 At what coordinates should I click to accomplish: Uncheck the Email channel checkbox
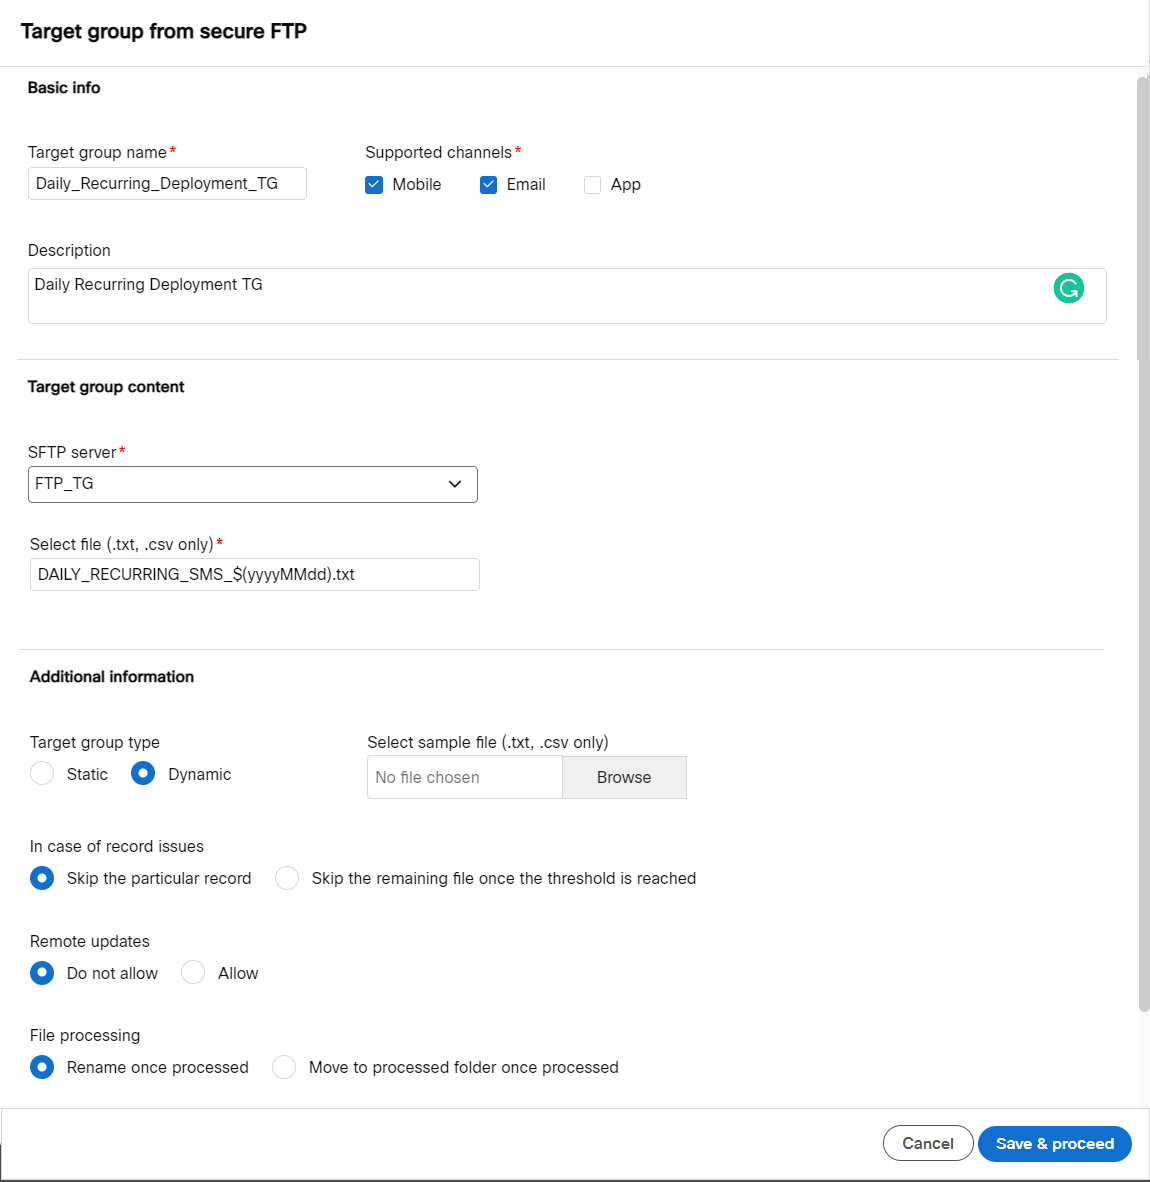(489, 185)
